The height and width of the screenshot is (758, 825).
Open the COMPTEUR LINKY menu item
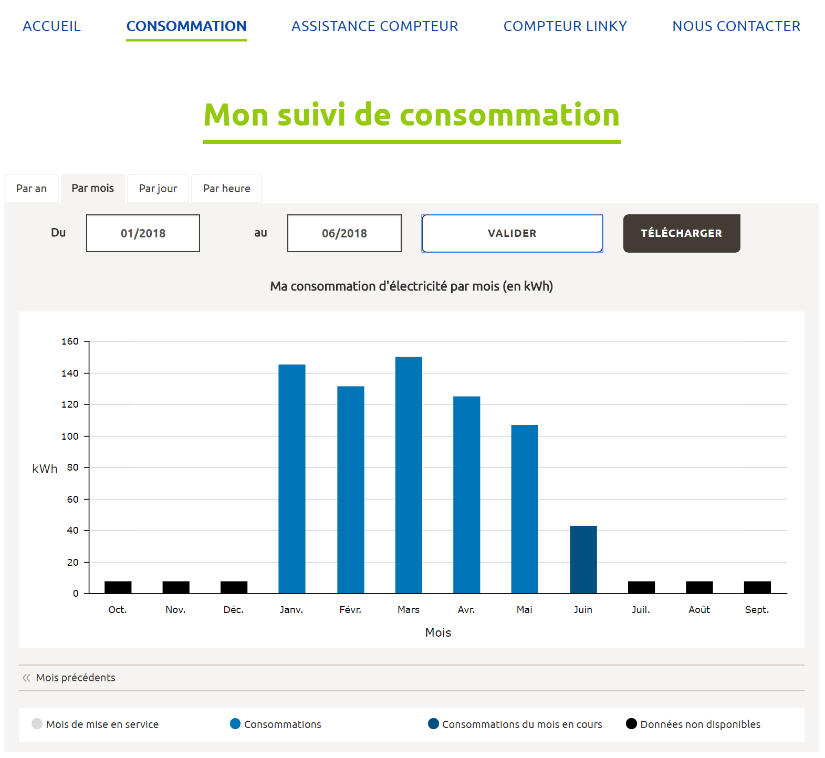coord(565,26)
